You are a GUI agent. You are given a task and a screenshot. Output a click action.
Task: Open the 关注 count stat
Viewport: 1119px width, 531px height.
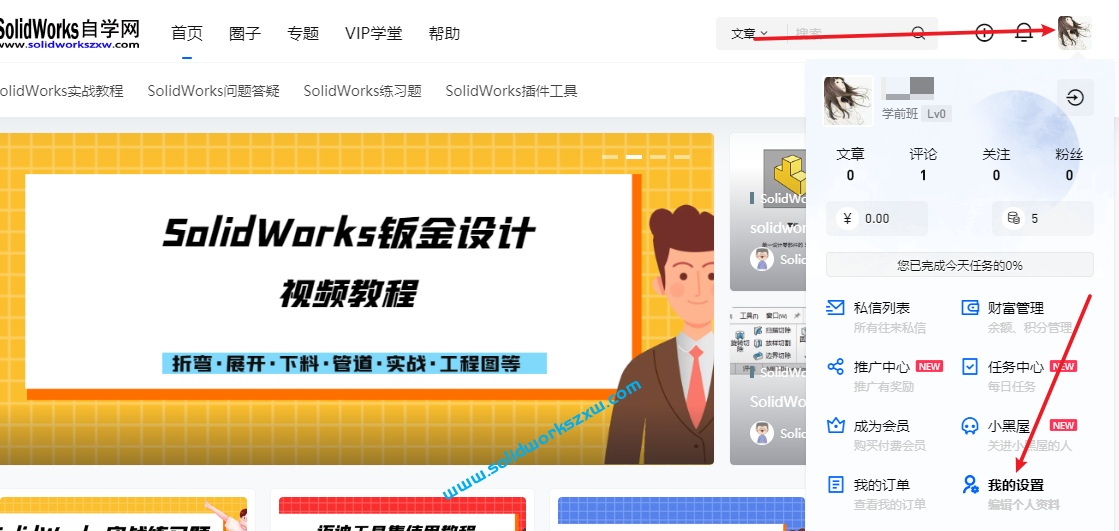pyautogui.click(x=996, y=164)
